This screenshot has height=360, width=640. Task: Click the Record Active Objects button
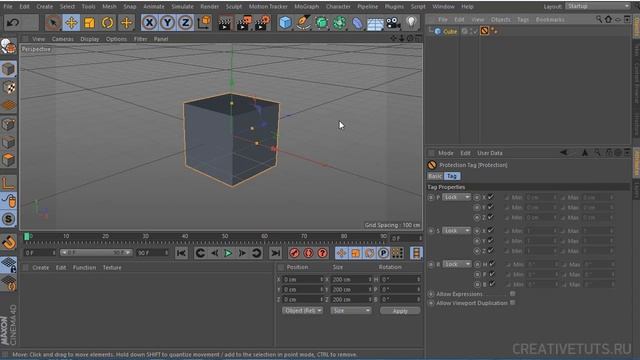pyautogui.click(x=294, y=253)
